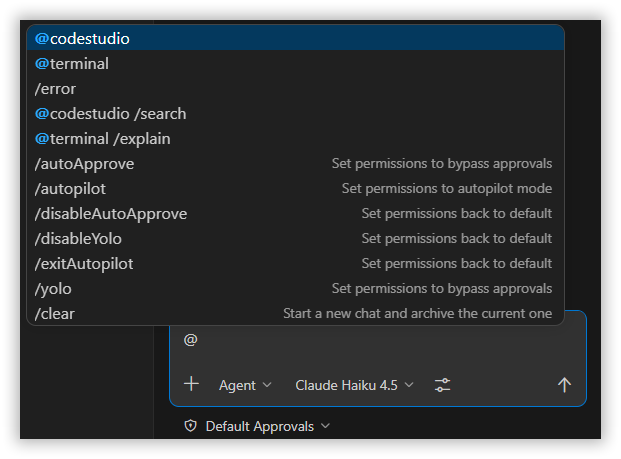
Task: Select the /autoApprove command
Action: tap(295, 164)
